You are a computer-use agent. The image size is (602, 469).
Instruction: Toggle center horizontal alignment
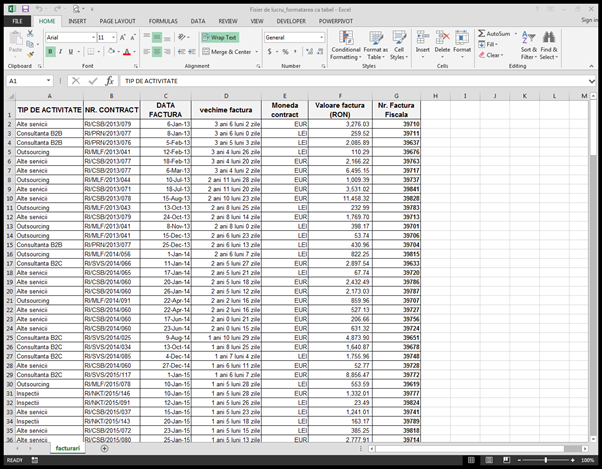(157, 51)
